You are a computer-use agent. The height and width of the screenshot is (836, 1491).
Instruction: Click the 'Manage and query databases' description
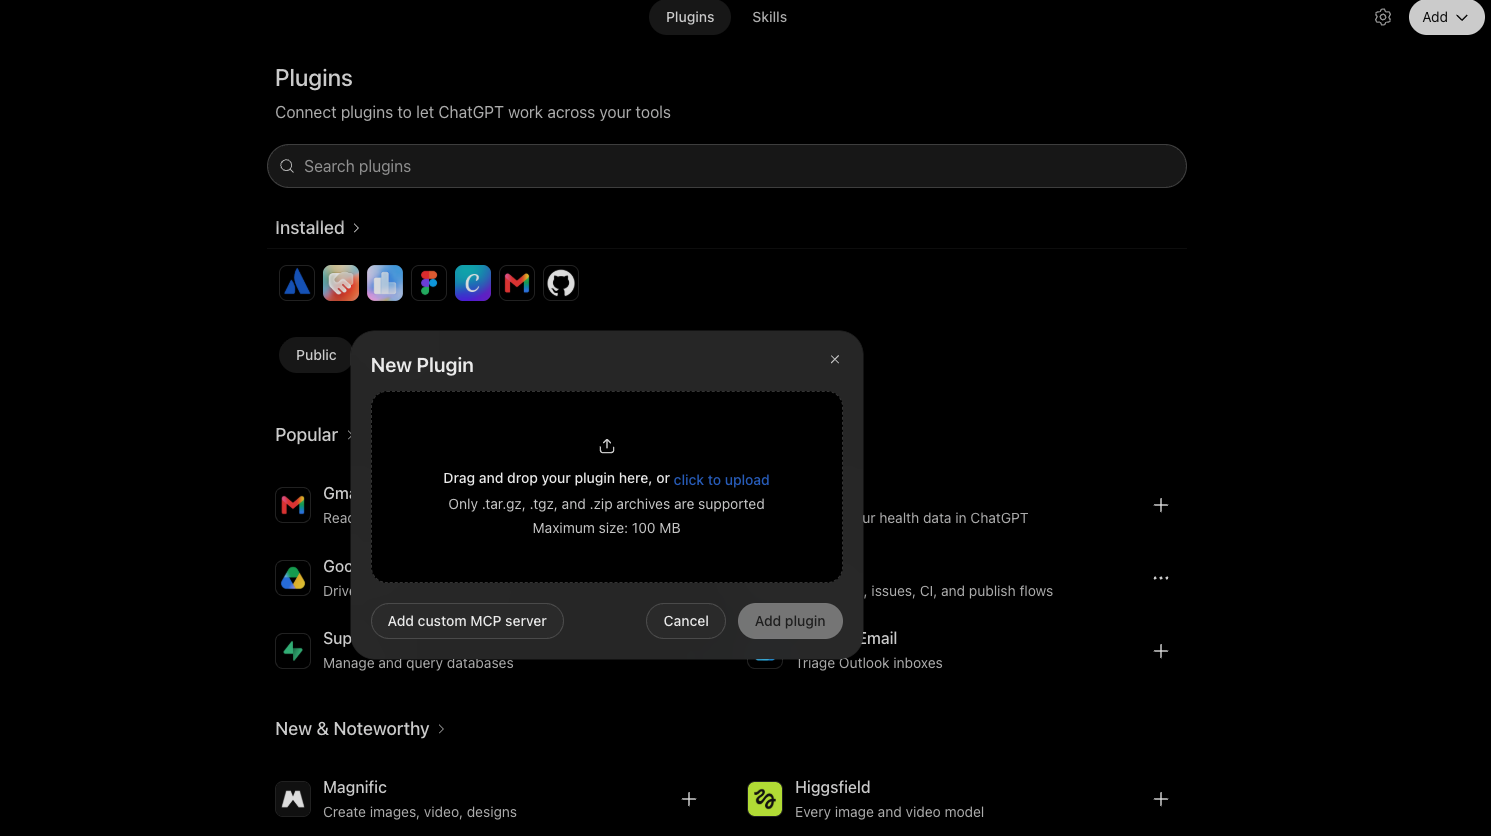tap(418, 663)
